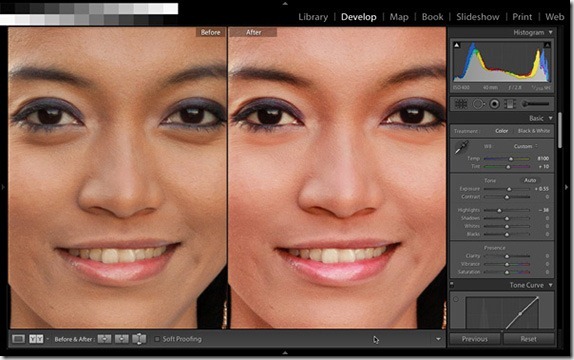This screenshot has width=574, height=360.
Task: Toggle the Tone Curve panel switch
Action: click(452, 285)
